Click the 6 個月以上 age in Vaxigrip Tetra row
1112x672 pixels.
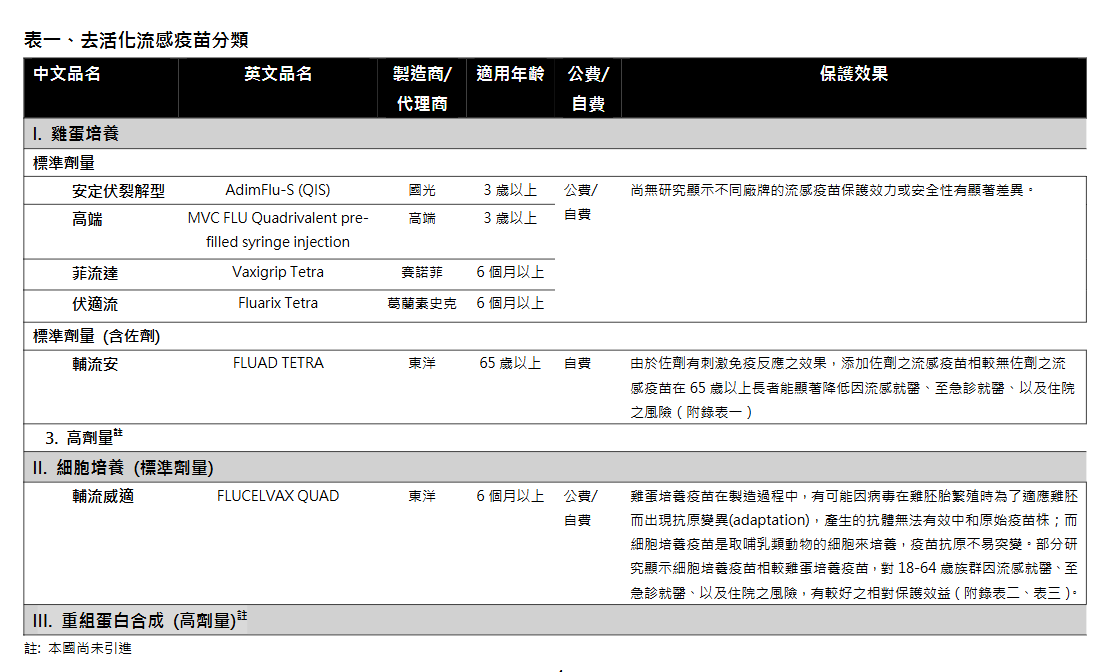pyautogui.click(x=510, y=272)
